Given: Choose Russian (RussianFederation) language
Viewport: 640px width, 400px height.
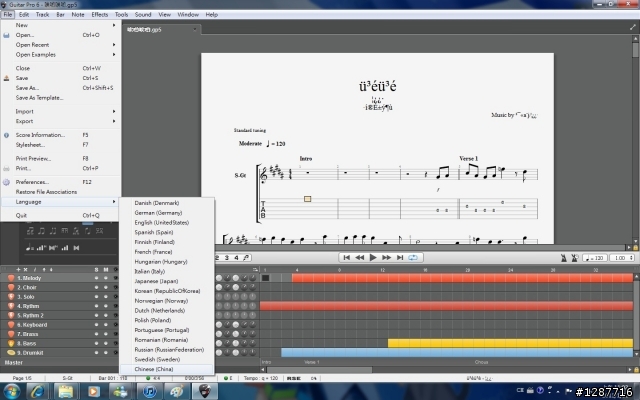Looking at the screenshot, I should click(169, 350).
